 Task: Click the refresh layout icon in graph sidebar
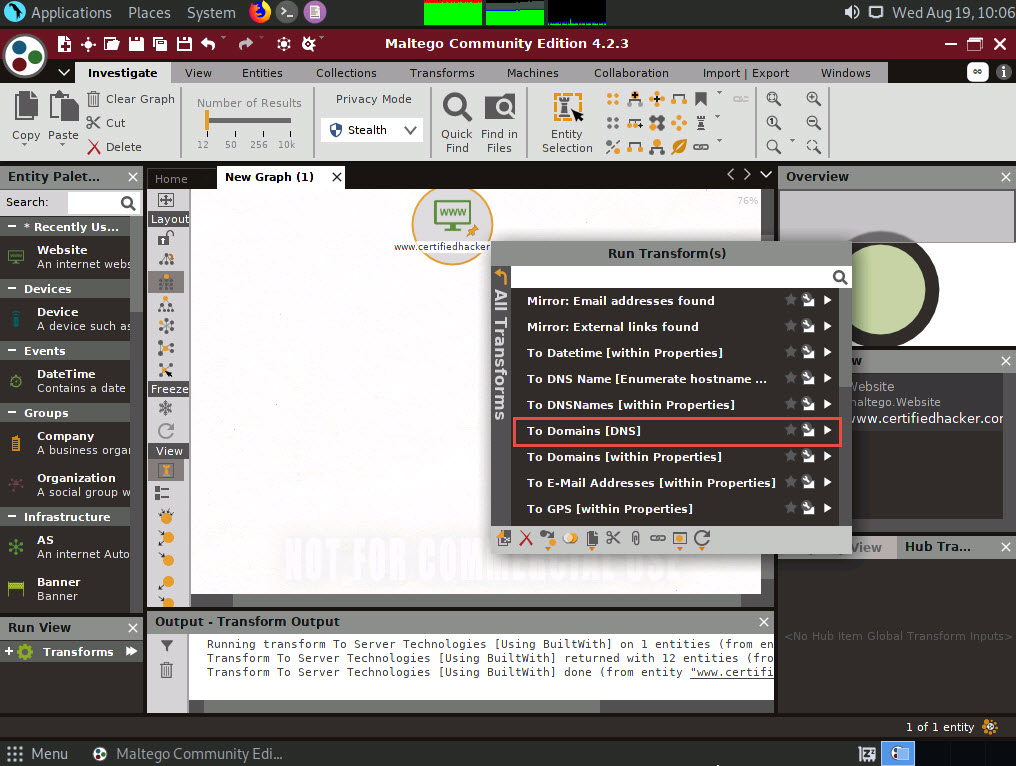coord(166,431)
